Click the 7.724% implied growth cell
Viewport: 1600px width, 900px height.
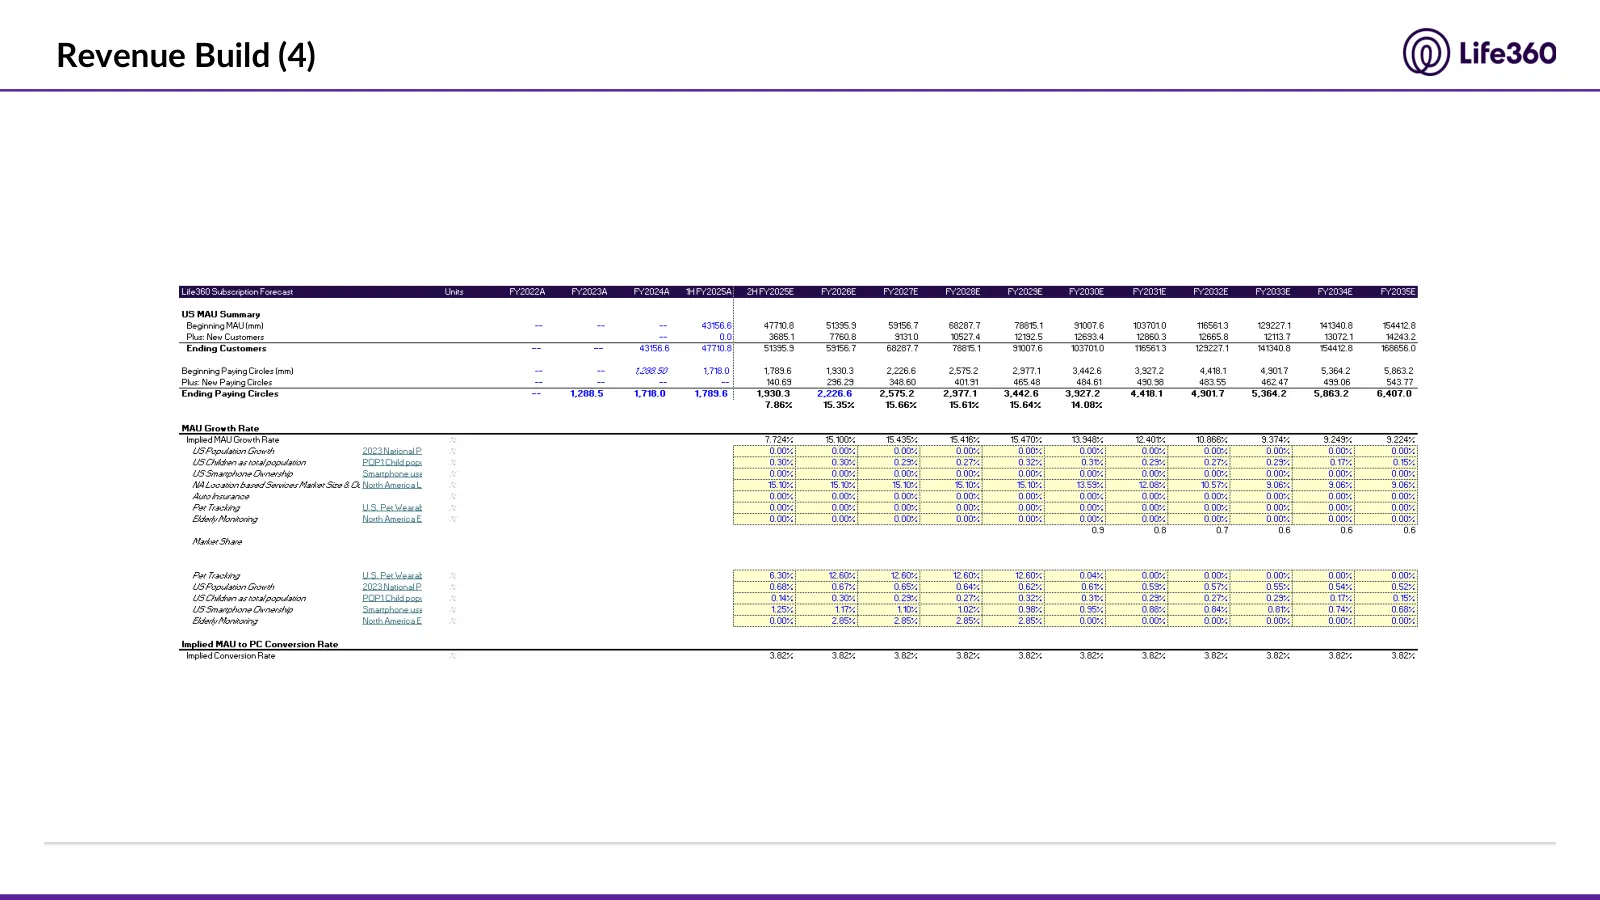(779, 440)
